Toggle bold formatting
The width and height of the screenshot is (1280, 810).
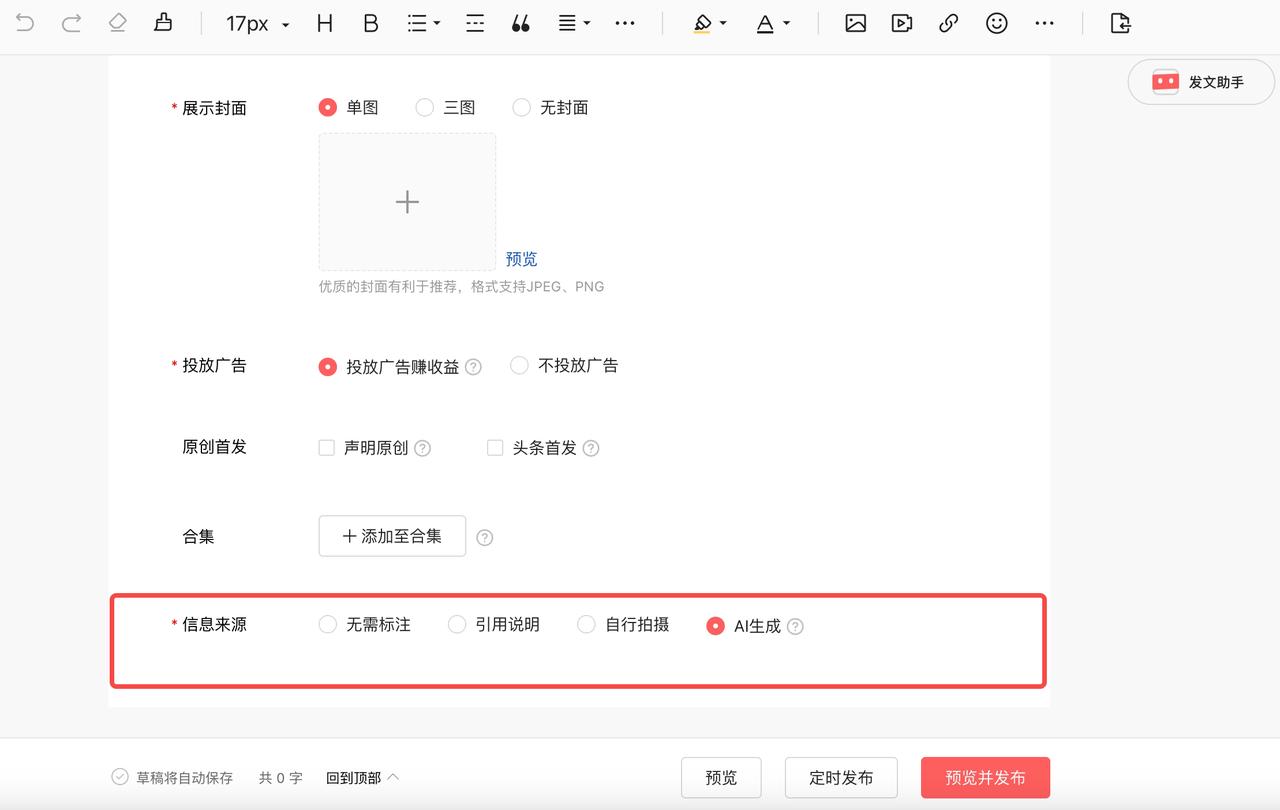371,22
